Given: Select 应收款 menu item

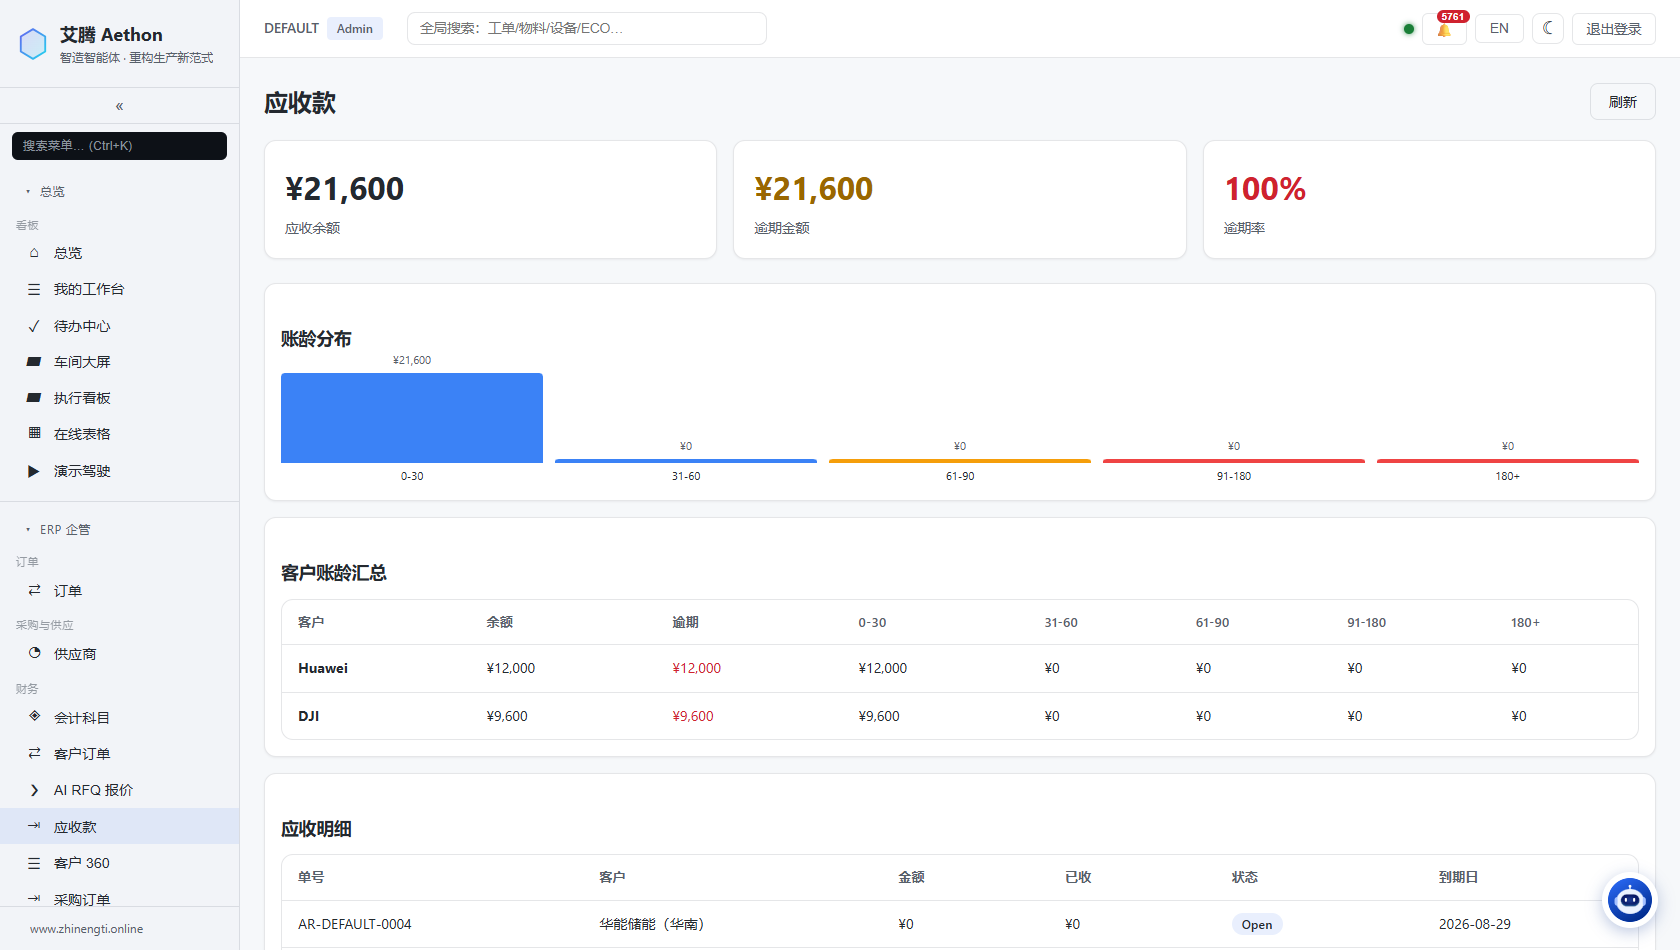Looking at the screenshot, I should (x=120, y=827).
